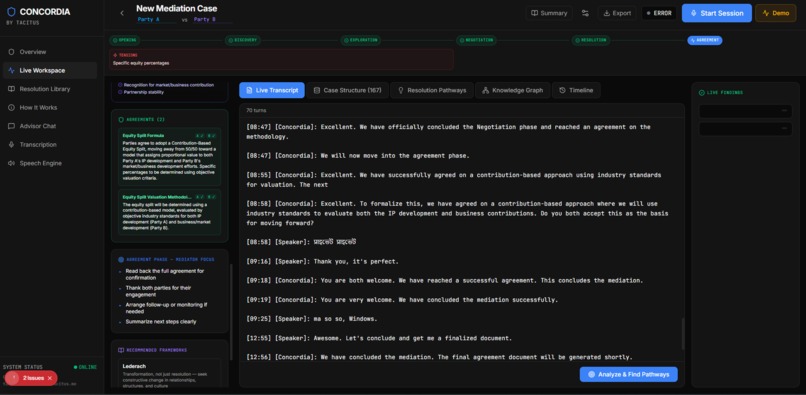Expand the Lederach framework card
806x395 pixels.
pos(170,373)
